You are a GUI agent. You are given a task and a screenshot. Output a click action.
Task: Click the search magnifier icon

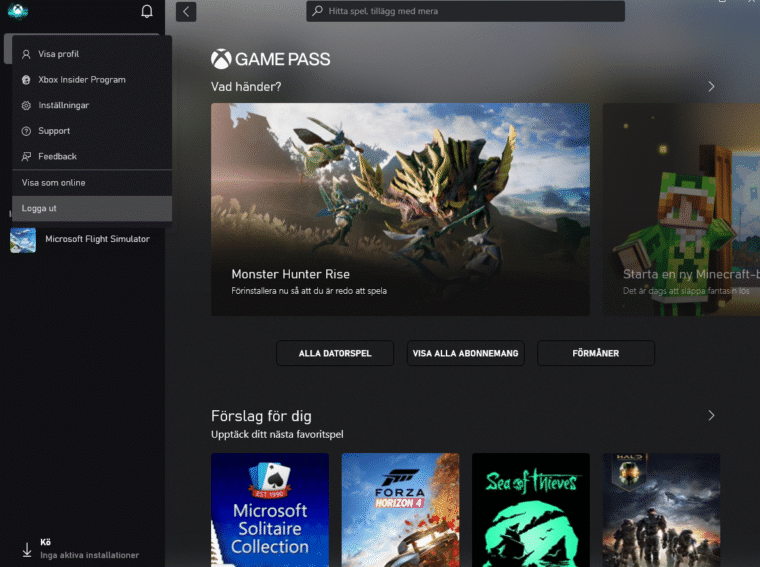(x=317, y=11)
